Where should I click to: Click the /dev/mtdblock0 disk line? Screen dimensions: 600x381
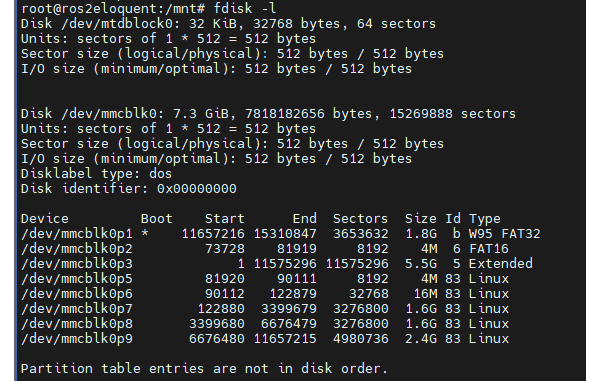coord(228,24)
